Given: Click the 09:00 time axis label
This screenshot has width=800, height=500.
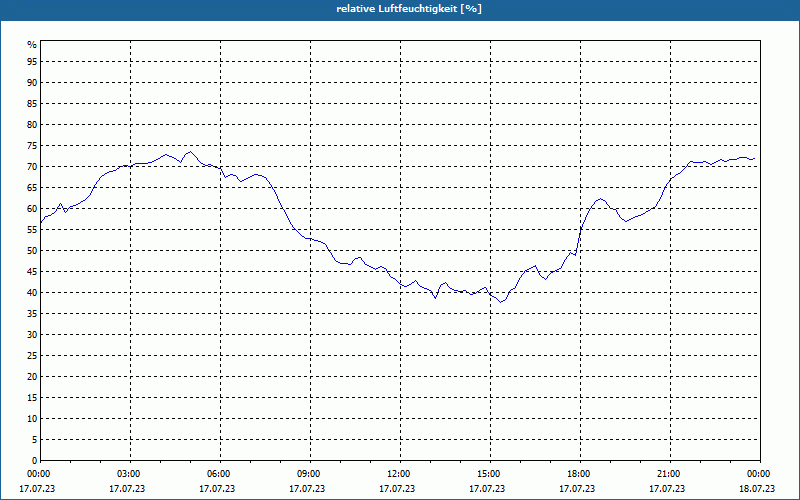Looking at the screenshot, I should tap(310, 474).
